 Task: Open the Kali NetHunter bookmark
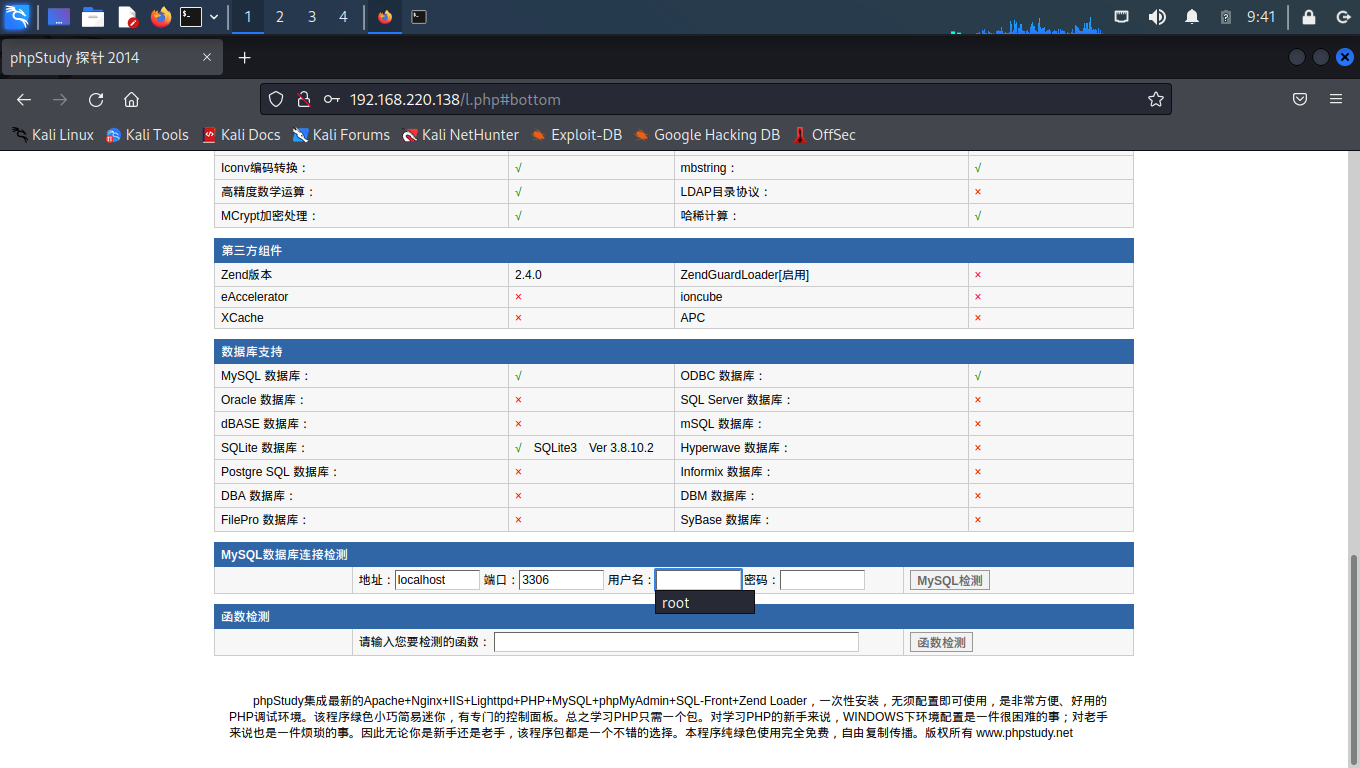click(x=460, y=135)
